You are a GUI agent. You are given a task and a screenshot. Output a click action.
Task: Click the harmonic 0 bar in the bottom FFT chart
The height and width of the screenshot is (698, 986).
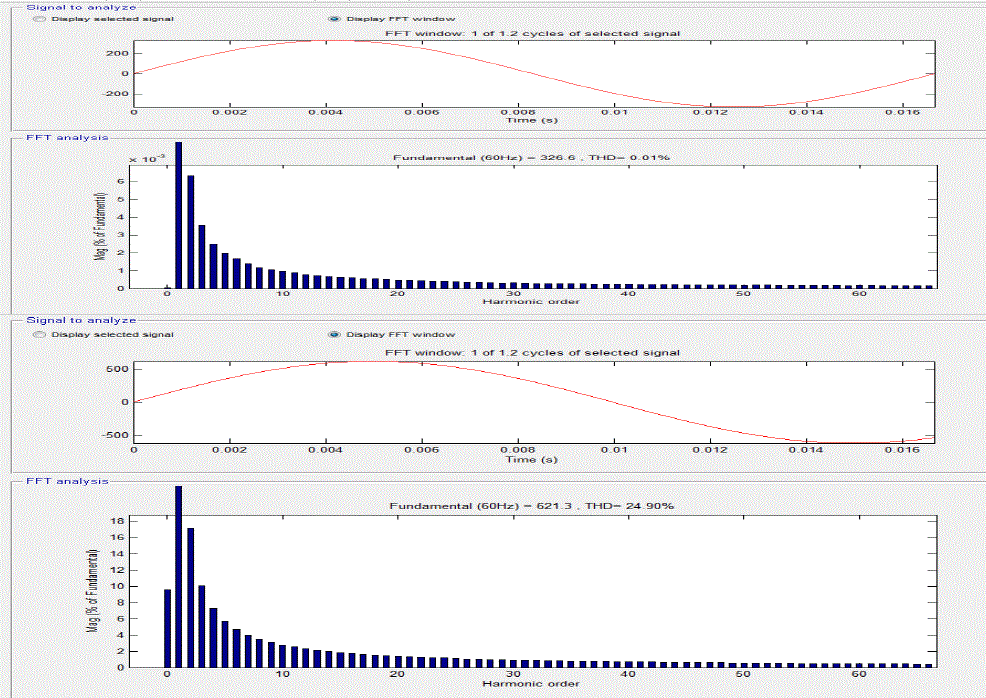pos(167,628)
